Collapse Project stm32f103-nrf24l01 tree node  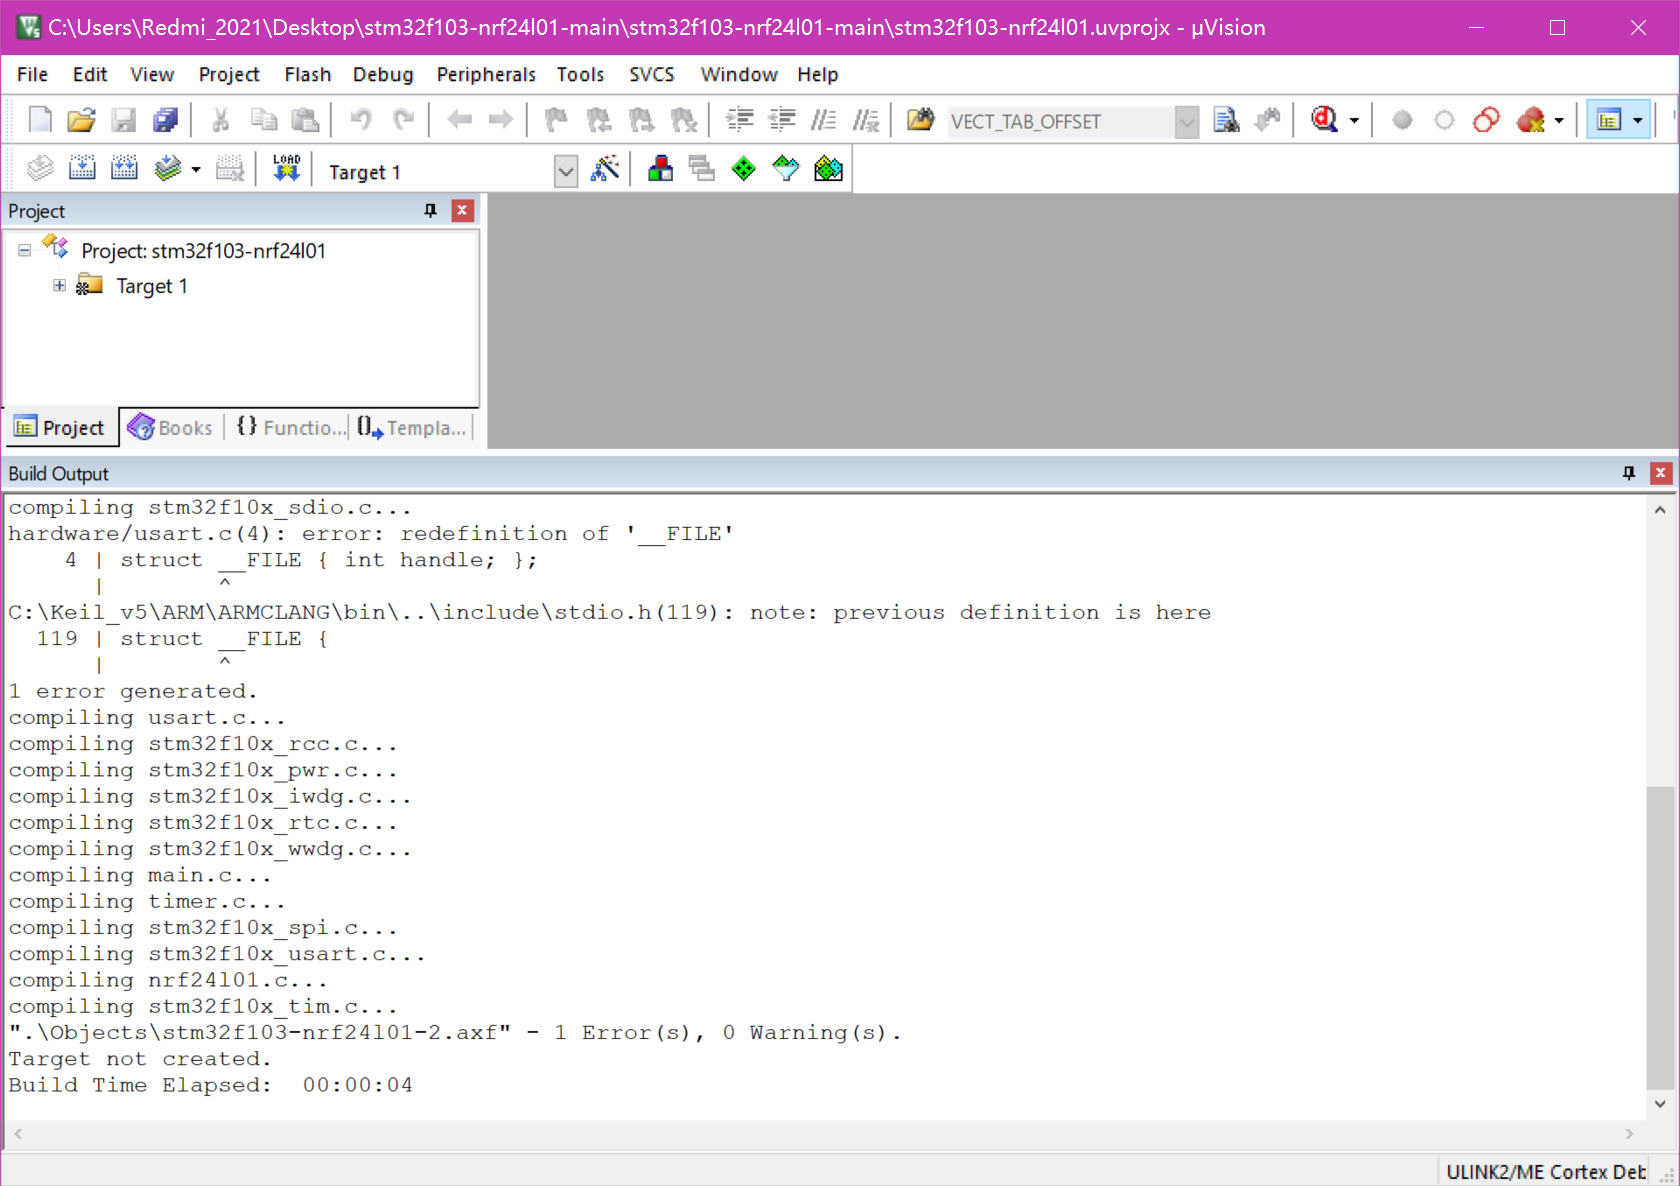(24, 251)
